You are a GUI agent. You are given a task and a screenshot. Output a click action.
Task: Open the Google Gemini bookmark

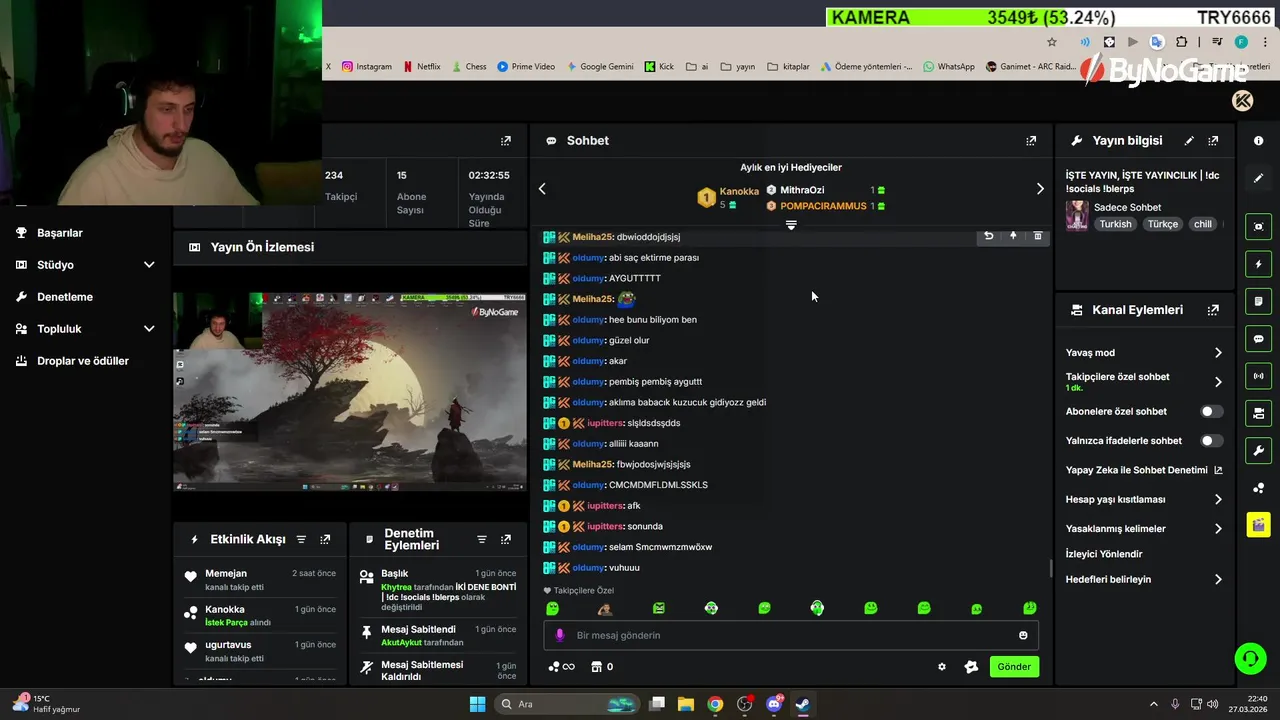(x=600, y=67)
